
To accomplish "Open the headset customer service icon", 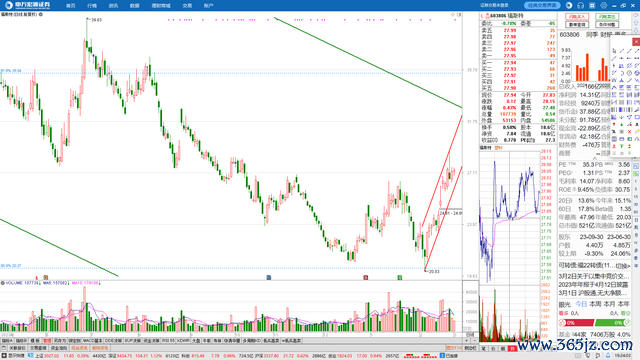I will click(x=580, y=5).
